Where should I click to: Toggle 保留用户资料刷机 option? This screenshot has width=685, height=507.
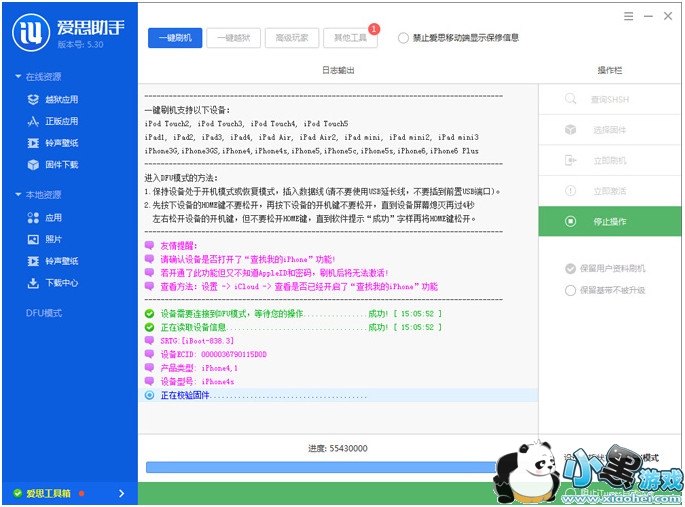[571, 269]
